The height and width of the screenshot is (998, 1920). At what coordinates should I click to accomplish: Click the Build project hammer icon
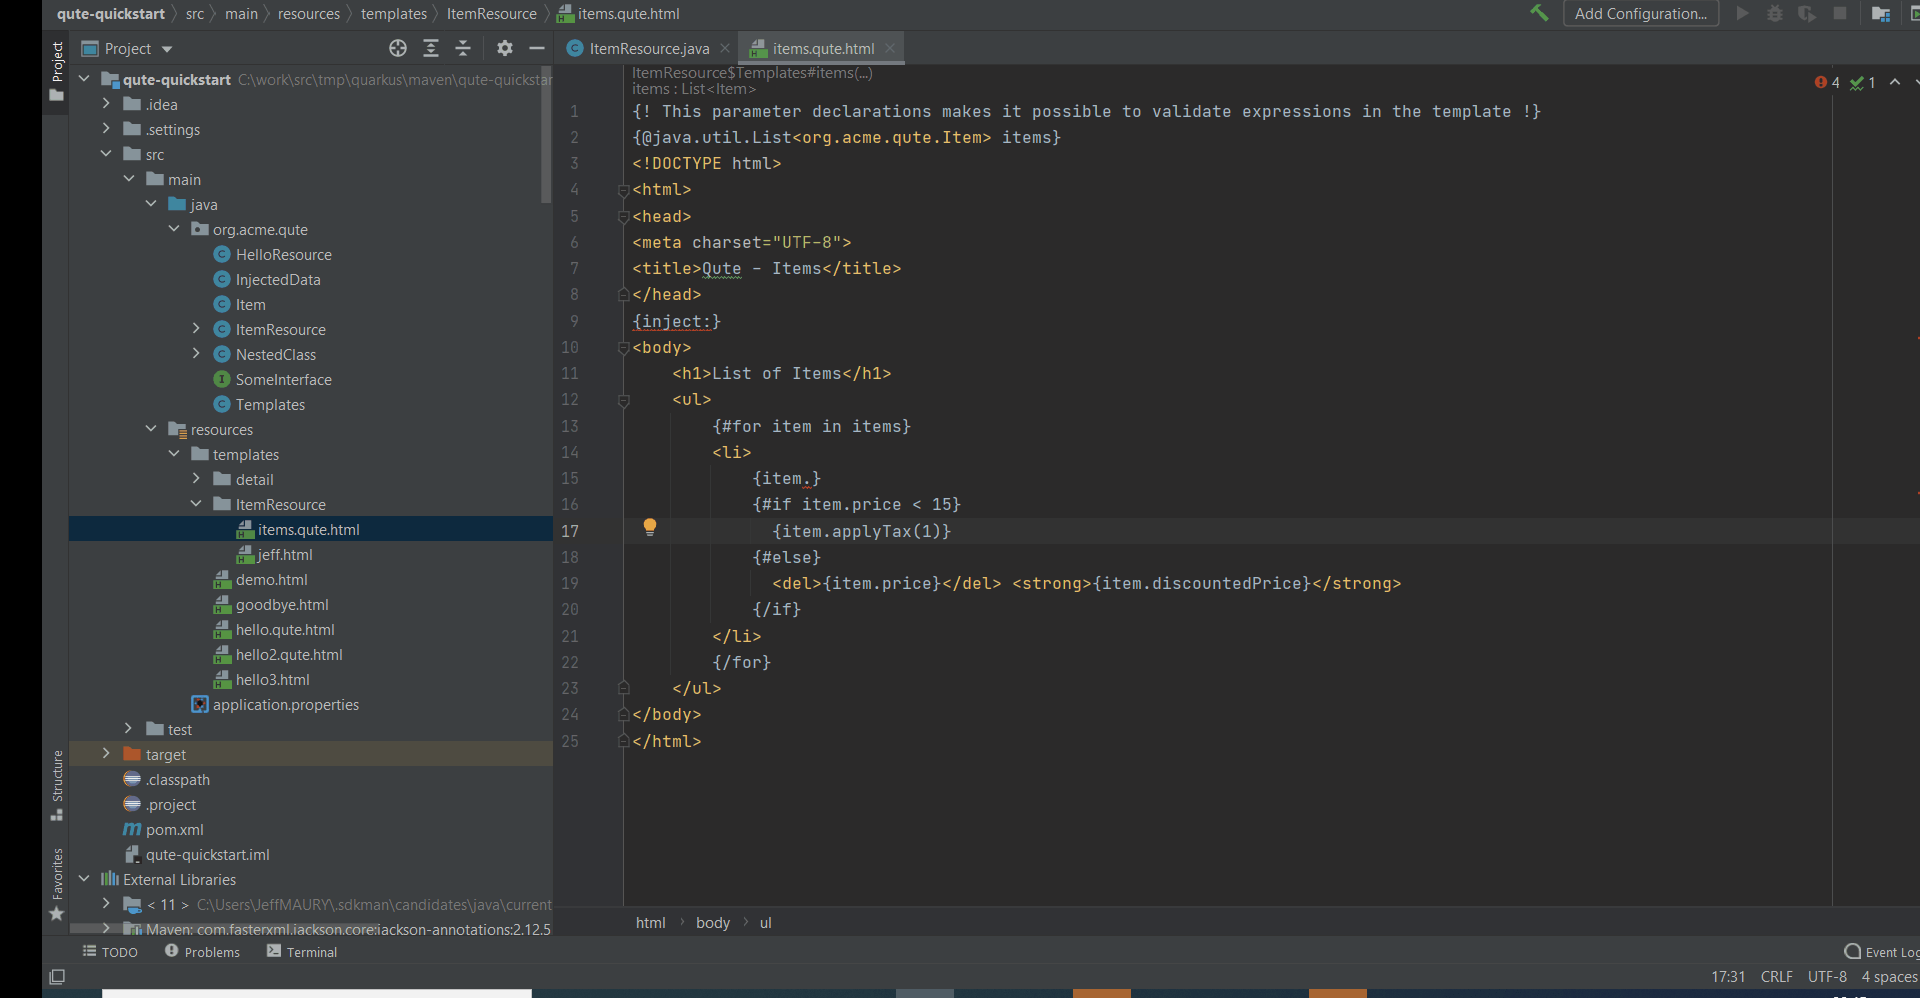(1538, 13)
